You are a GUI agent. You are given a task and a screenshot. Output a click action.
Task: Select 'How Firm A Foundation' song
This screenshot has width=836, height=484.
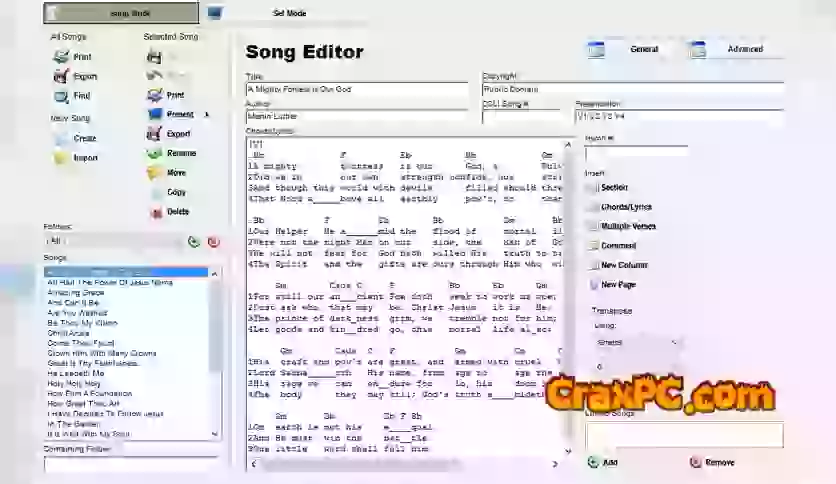tap(90, 394)
